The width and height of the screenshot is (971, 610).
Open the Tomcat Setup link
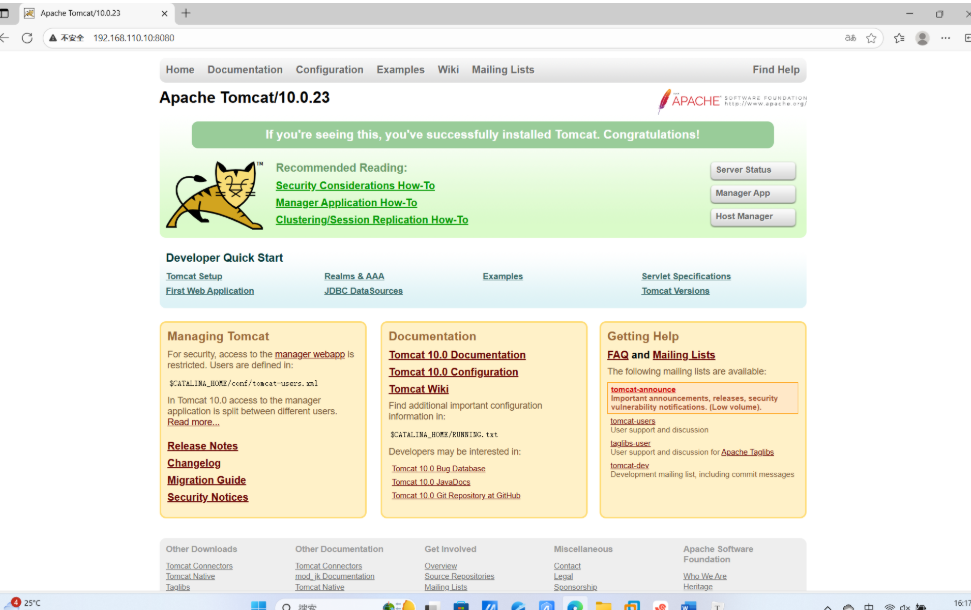[194, 276]
